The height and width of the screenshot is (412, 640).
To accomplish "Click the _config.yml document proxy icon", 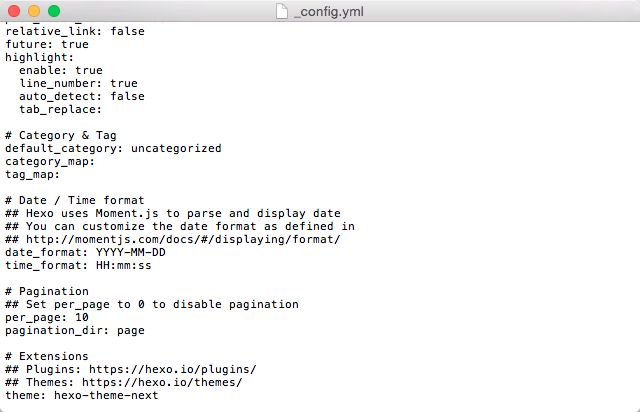I will tap(282, 11).
